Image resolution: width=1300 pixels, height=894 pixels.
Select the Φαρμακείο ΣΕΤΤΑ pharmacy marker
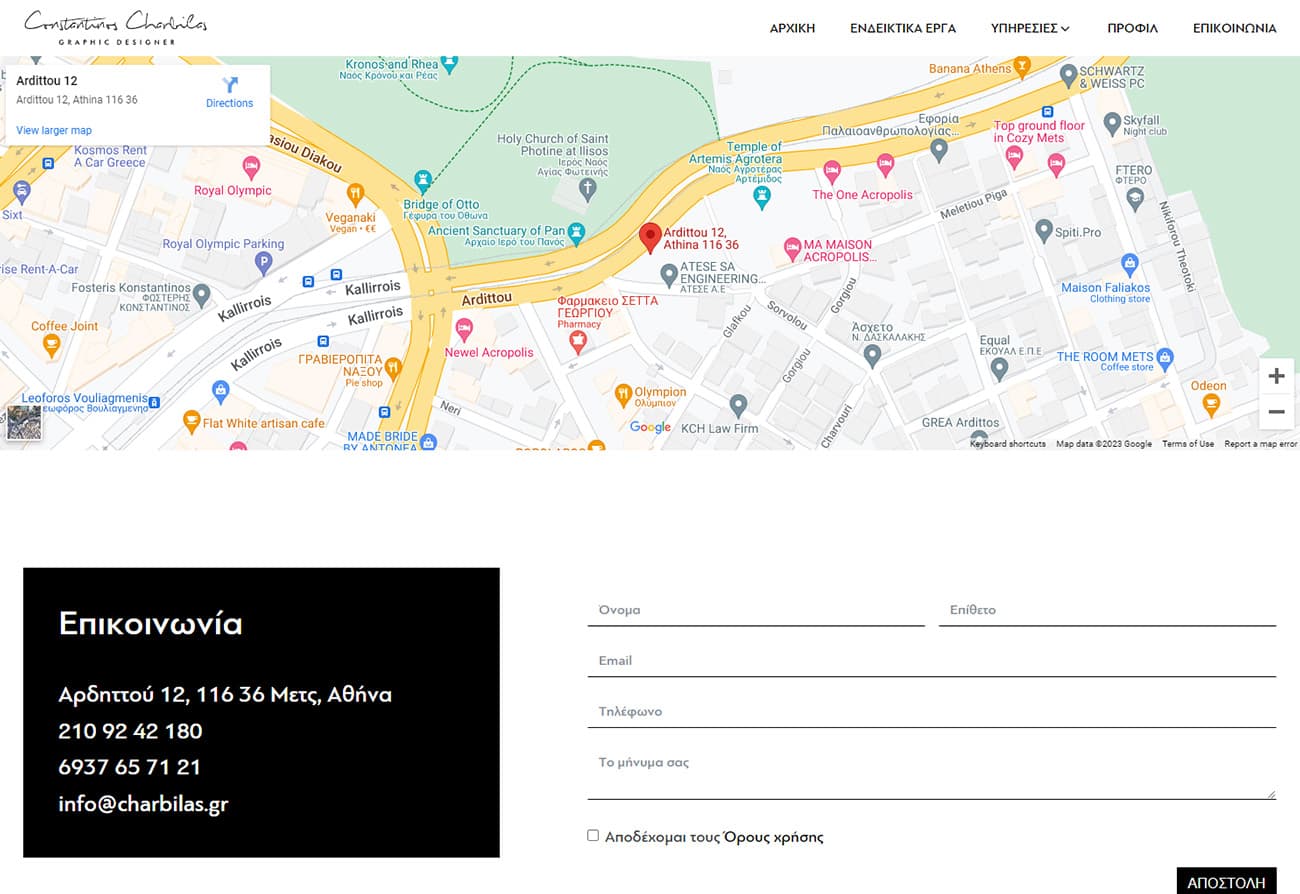click(577, 343)
